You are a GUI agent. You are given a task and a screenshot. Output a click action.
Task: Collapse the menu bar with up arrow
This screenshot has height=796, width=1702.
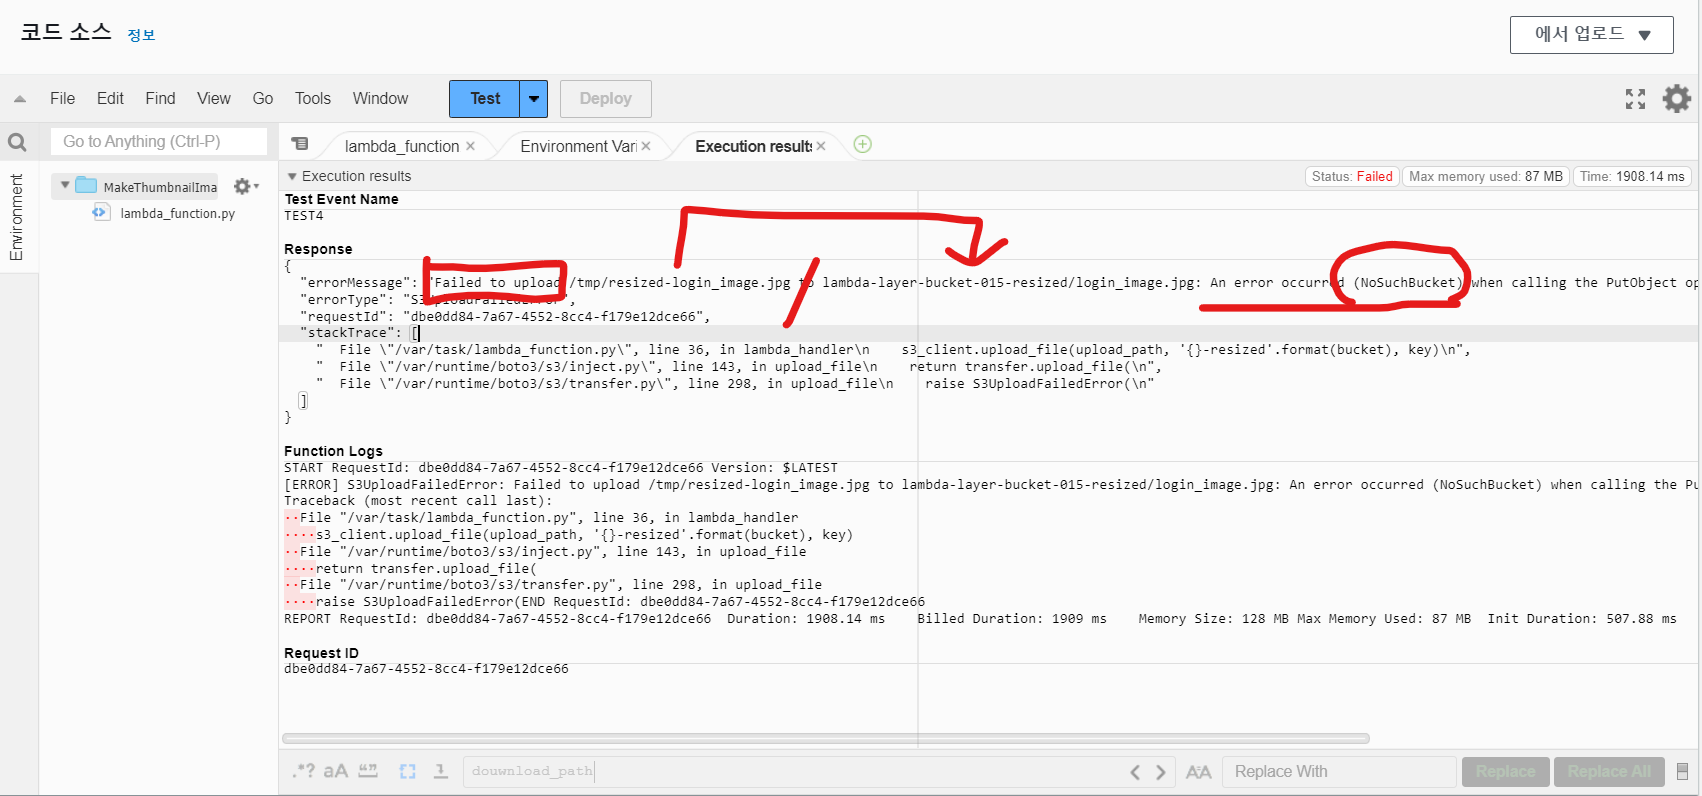pyautogui.click(x=19, y=99)
